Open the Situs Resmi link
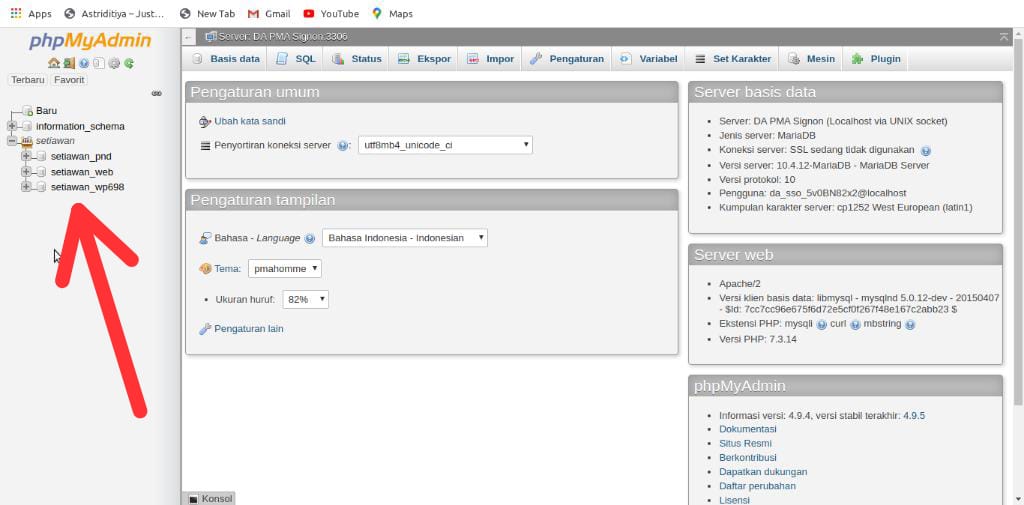 click(x=745, y=444)
